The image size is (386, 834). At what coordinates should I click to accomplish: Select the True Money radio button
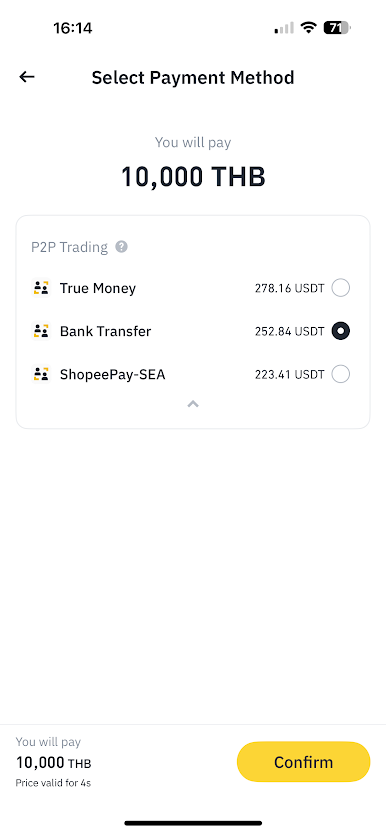coord(340,288)
